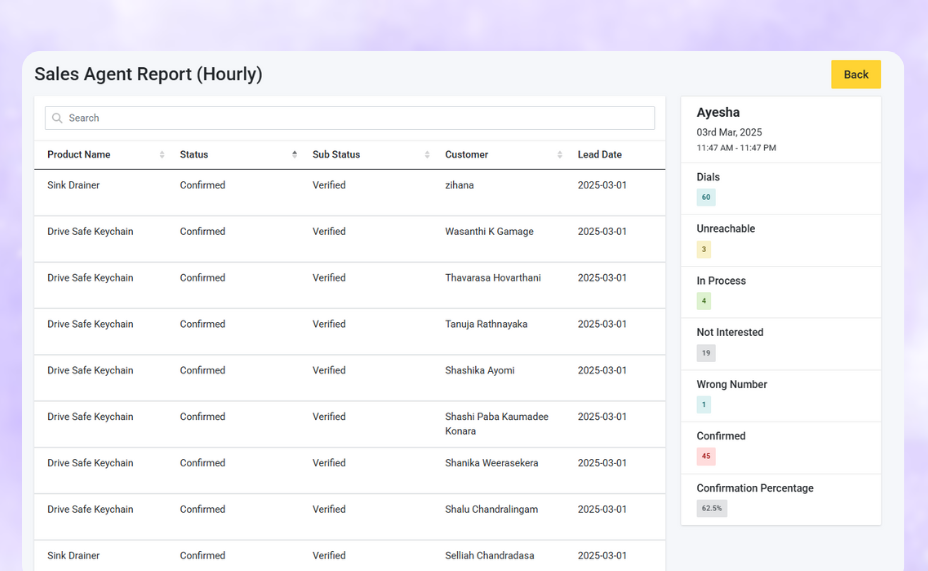The width and height of the screenshot is (928, 571).
Task: Select customer Shalu Chandralingam
Action: point(491,509)
